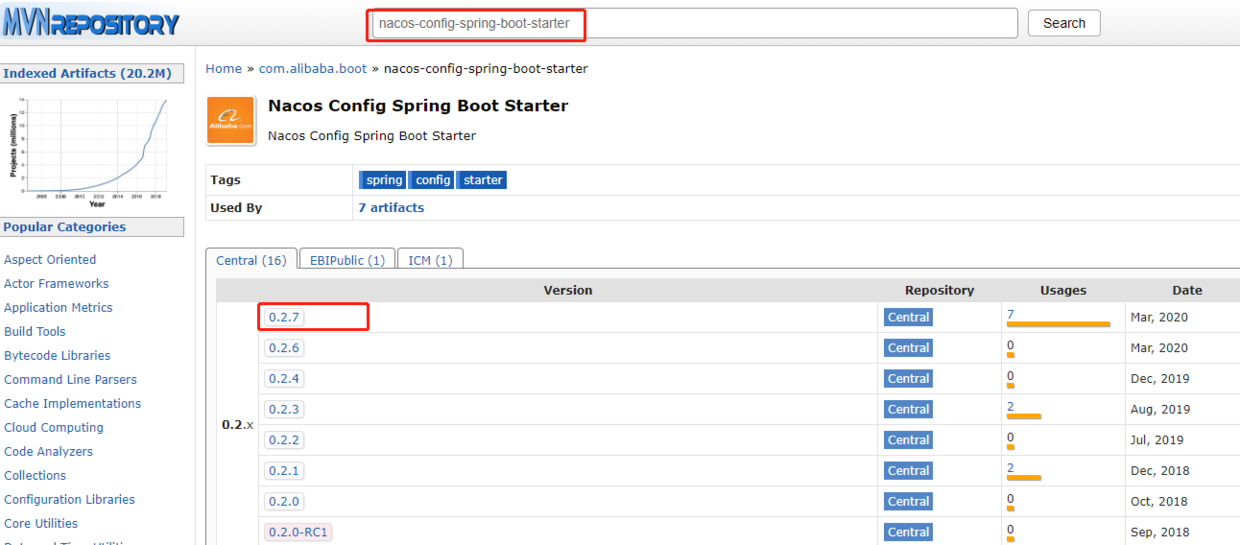Switch to the EBIPublic (1) tab
Screen dimensions: 1240x545
tap(347, 260)
